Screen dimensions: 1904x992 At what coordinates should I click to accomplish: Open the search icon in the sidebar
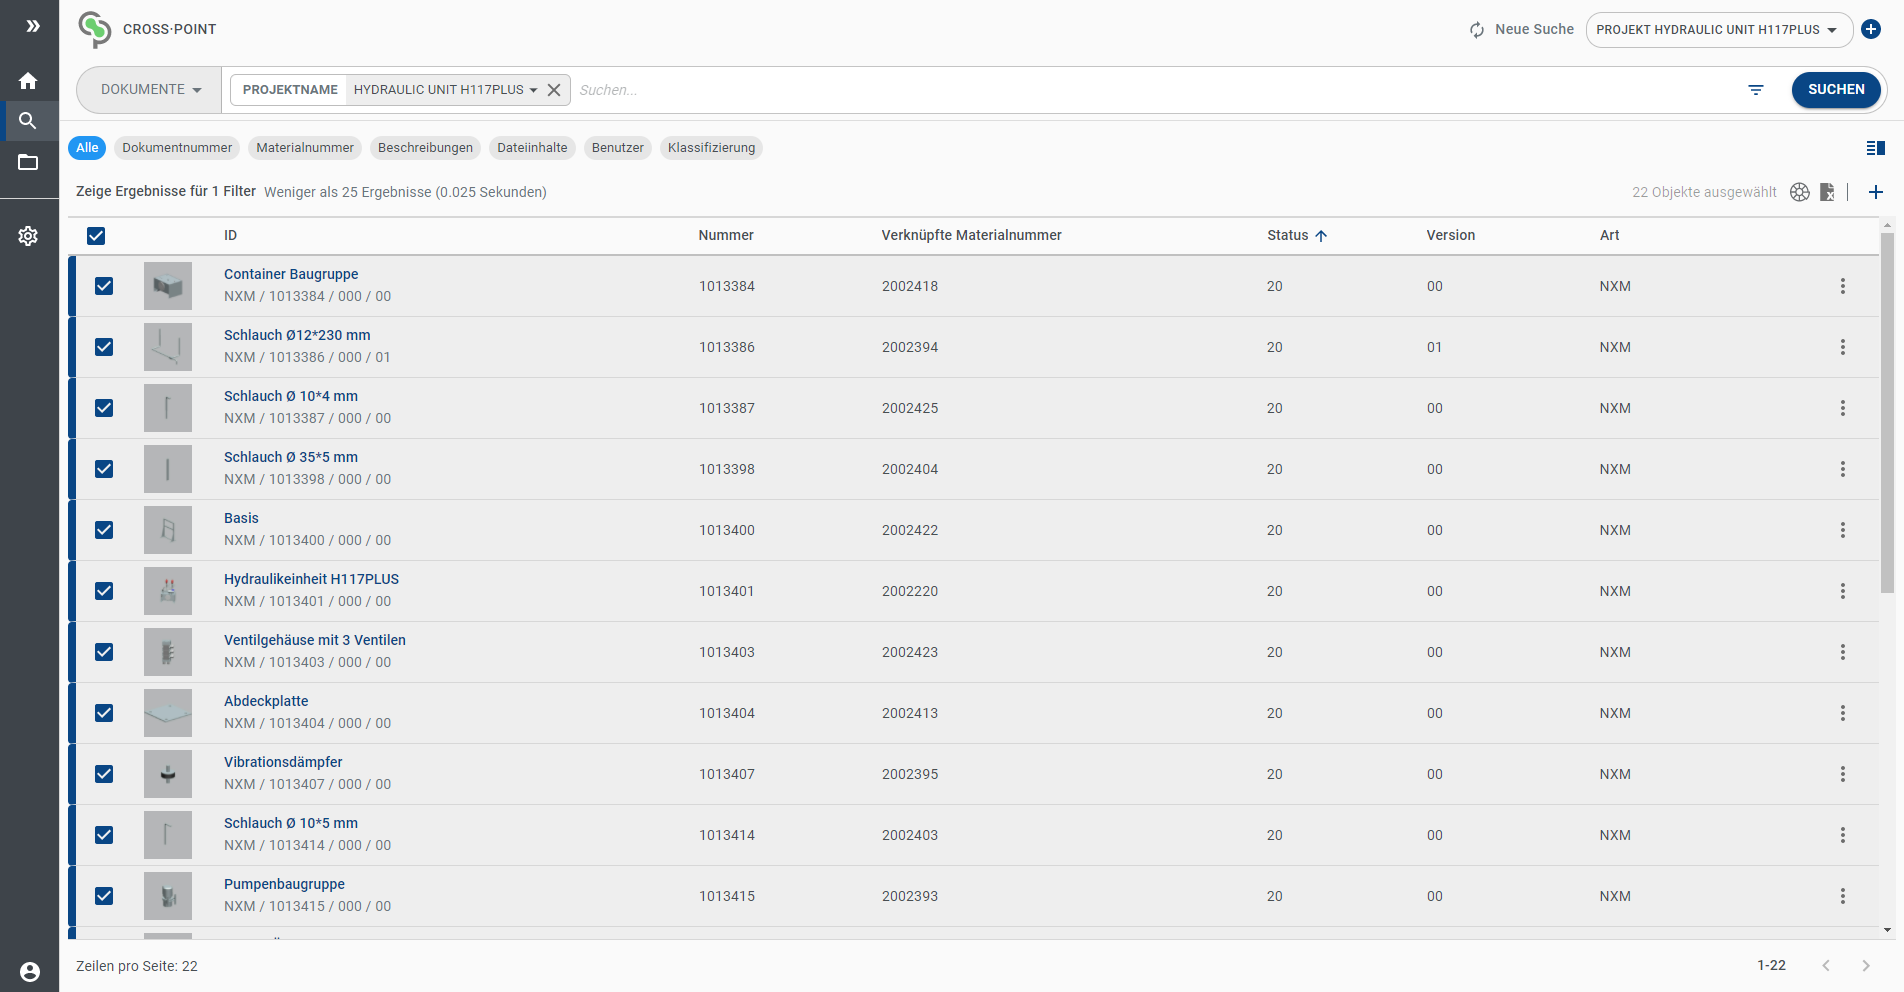[28, 121]
